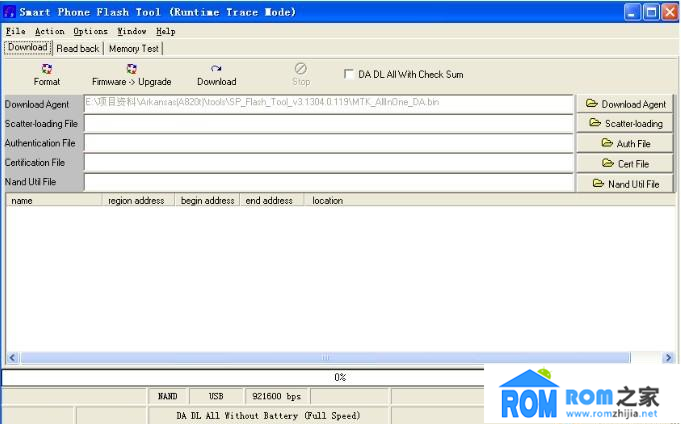Open the Action menu
Image resolution: width=681 pixels, height=424 pixels.
tap(49, 31)
